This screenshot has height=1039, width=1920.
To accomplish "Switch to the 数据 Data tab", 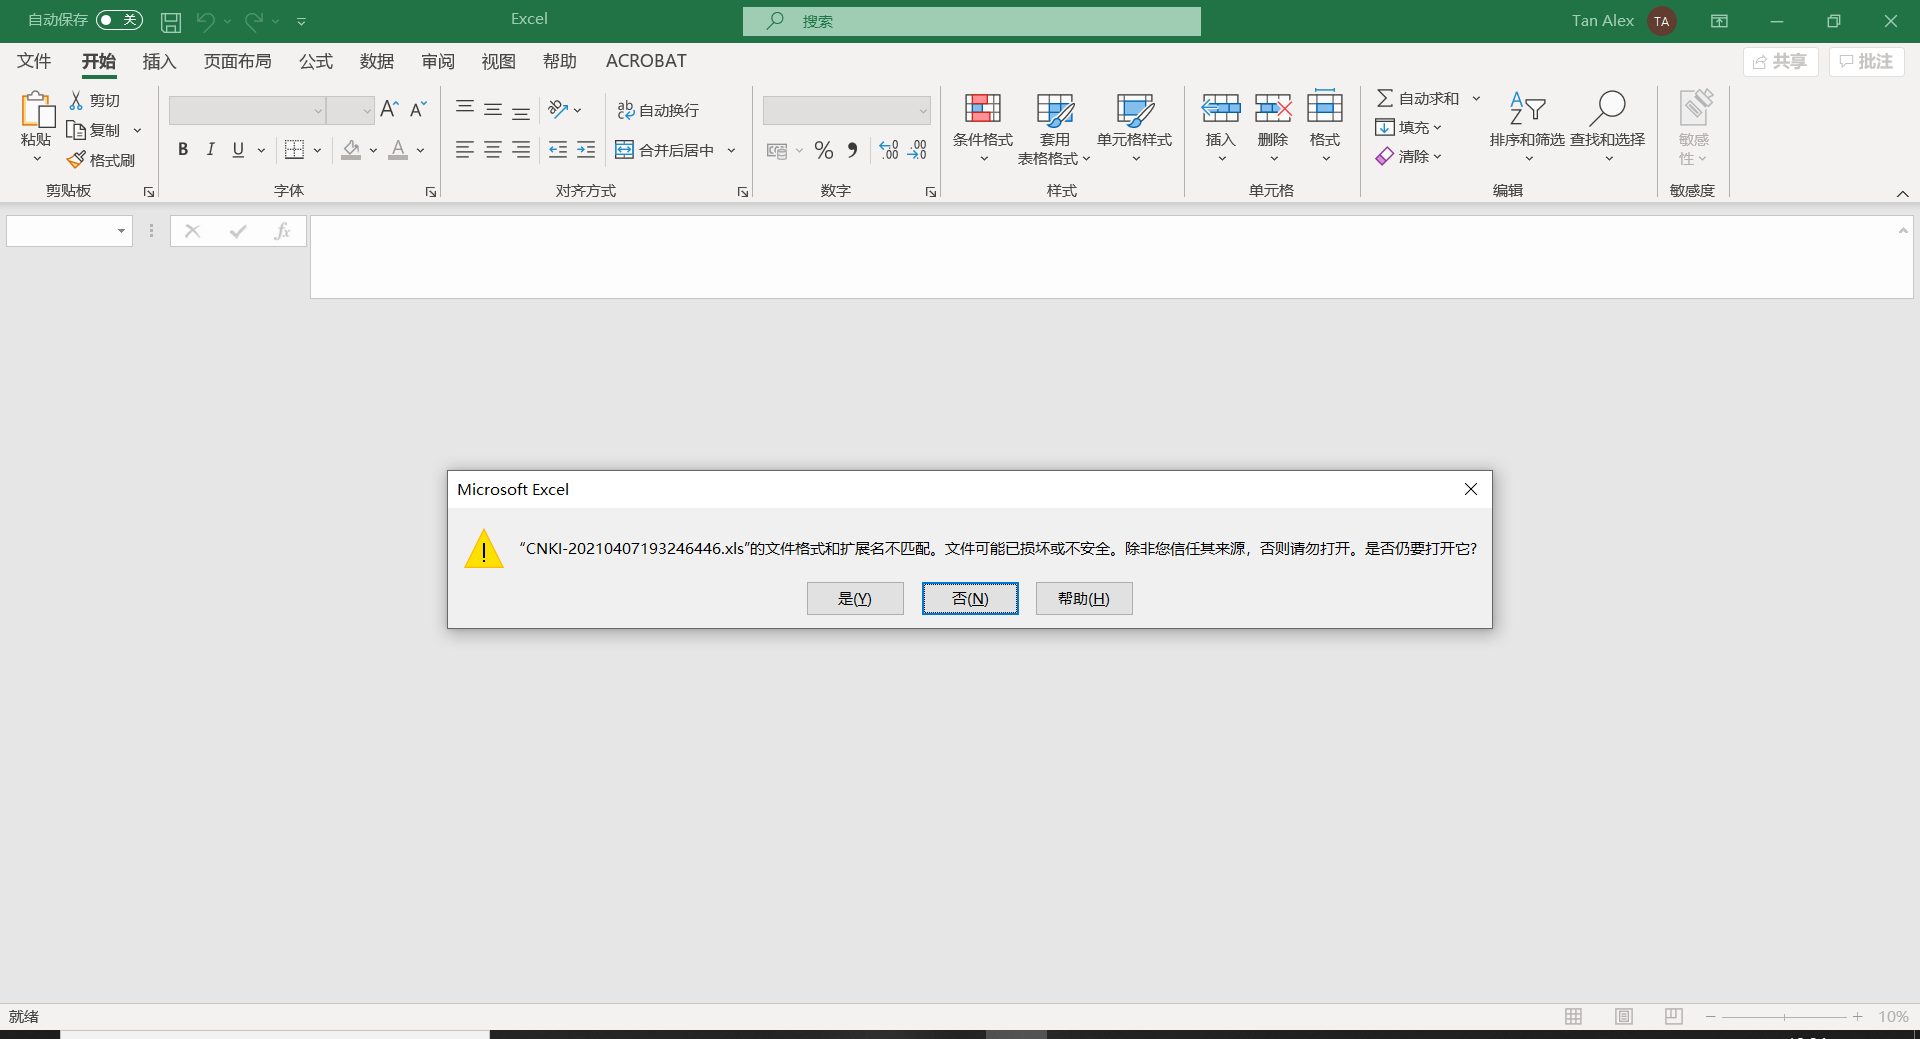I will [377, 61].
